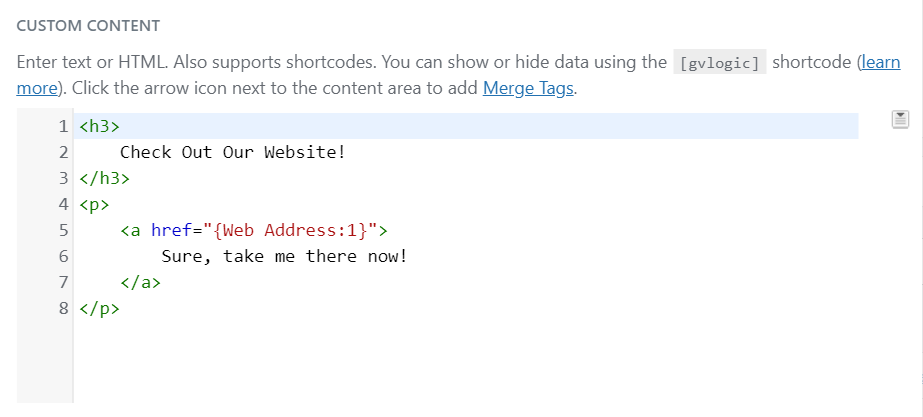Click line number 8 in the gutter
The image size is (923, 417).
coord(62,309)
